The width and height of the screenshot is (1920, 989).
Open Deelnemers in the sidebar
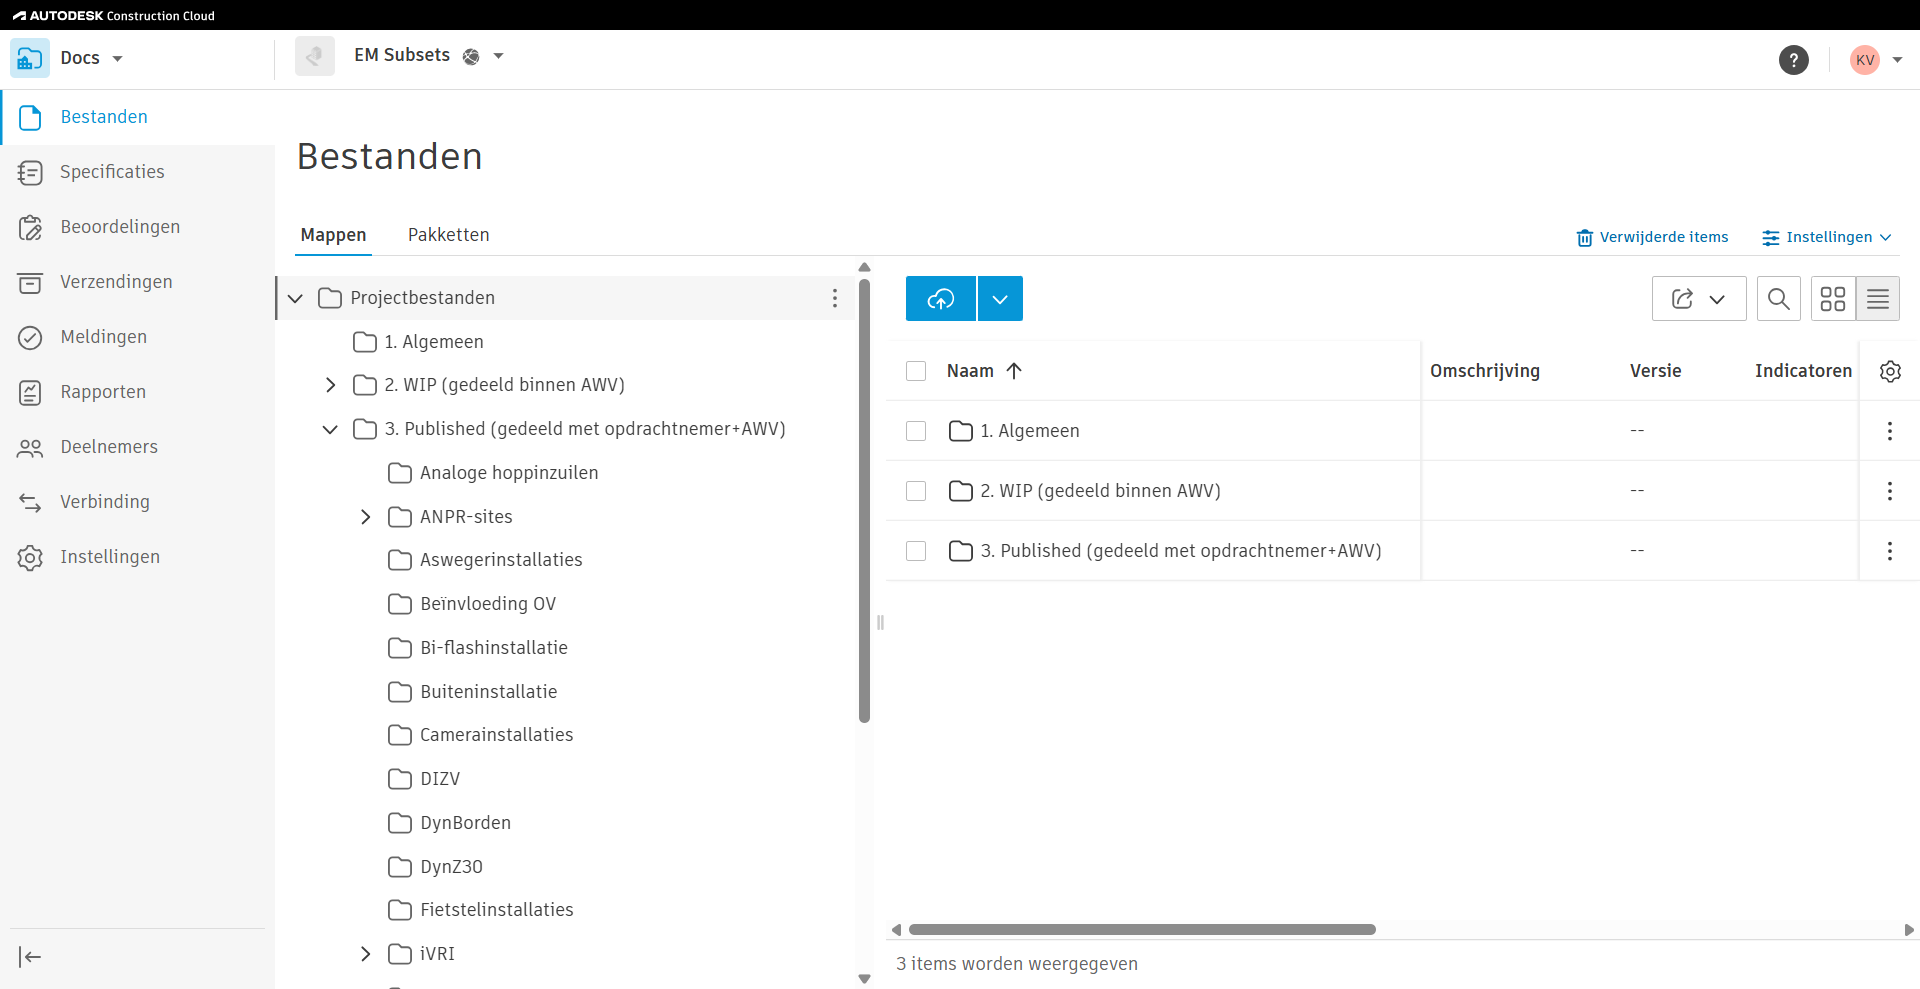(x=109, y=447)
